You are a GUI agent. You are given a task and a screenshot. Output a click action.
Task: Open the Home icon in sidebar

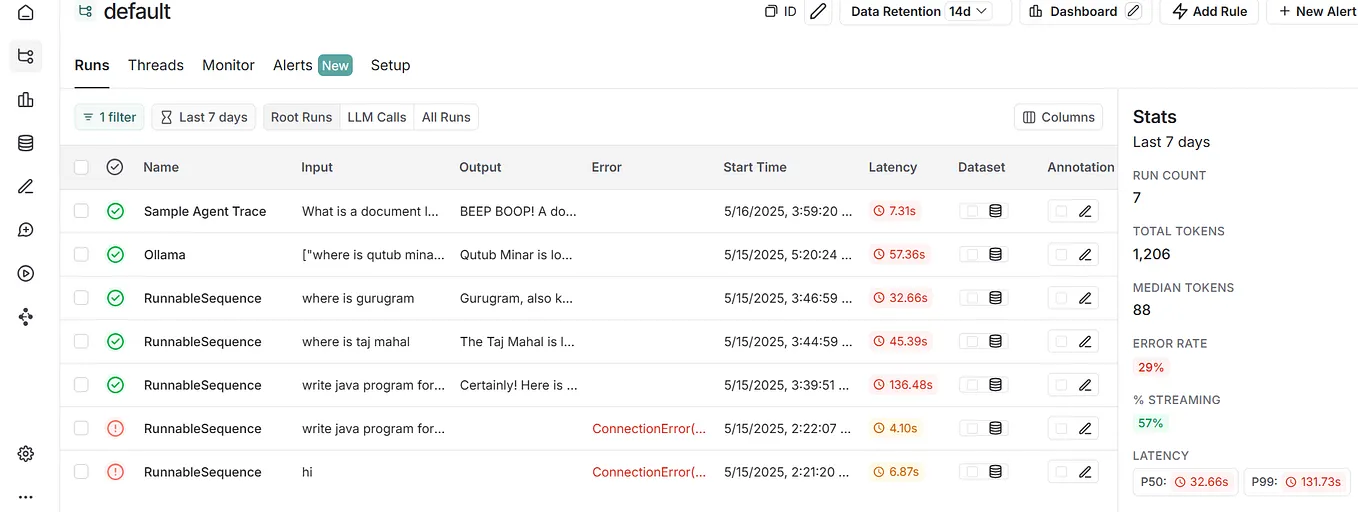click(26, 13)
